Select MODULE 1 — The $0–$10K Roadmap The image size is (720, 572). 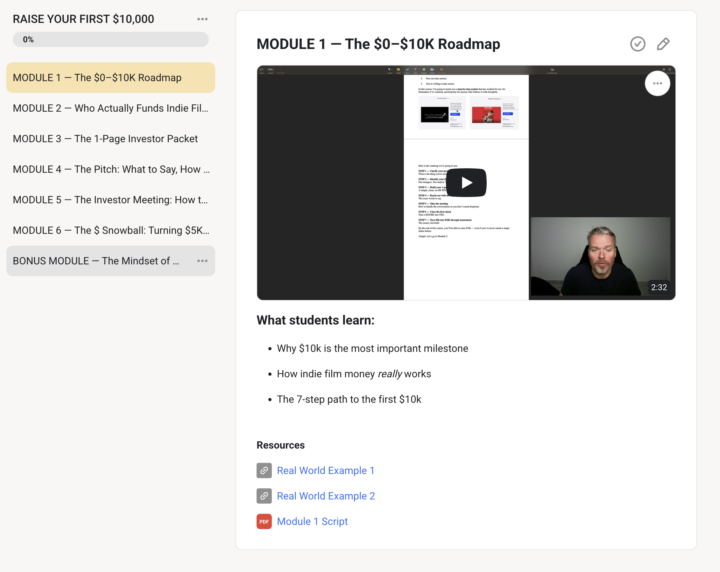[x=110, y=78]
